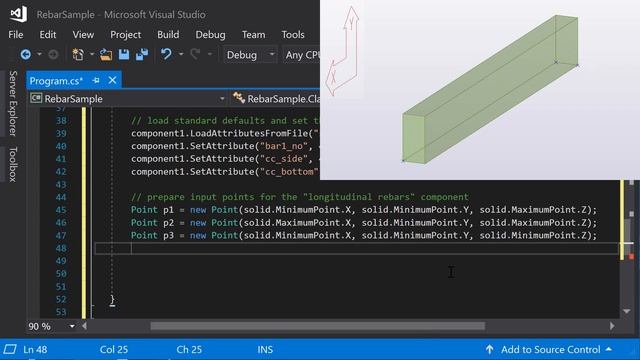Open the File menu
The width and height of the screenshot is (640, 360).
pos(16,35)
